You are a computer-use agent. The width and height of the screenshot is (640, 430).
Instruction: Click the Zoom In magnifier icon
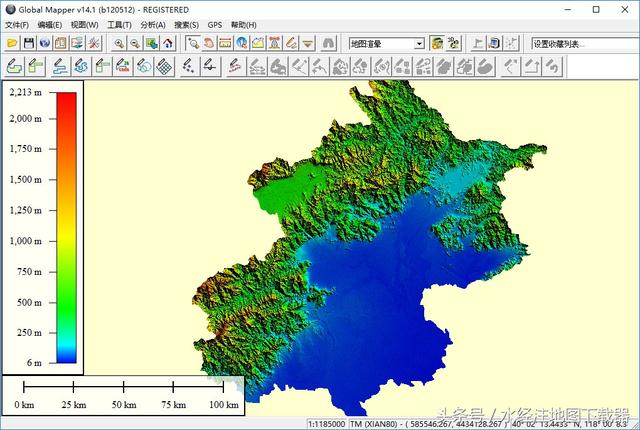pos(119,43)
